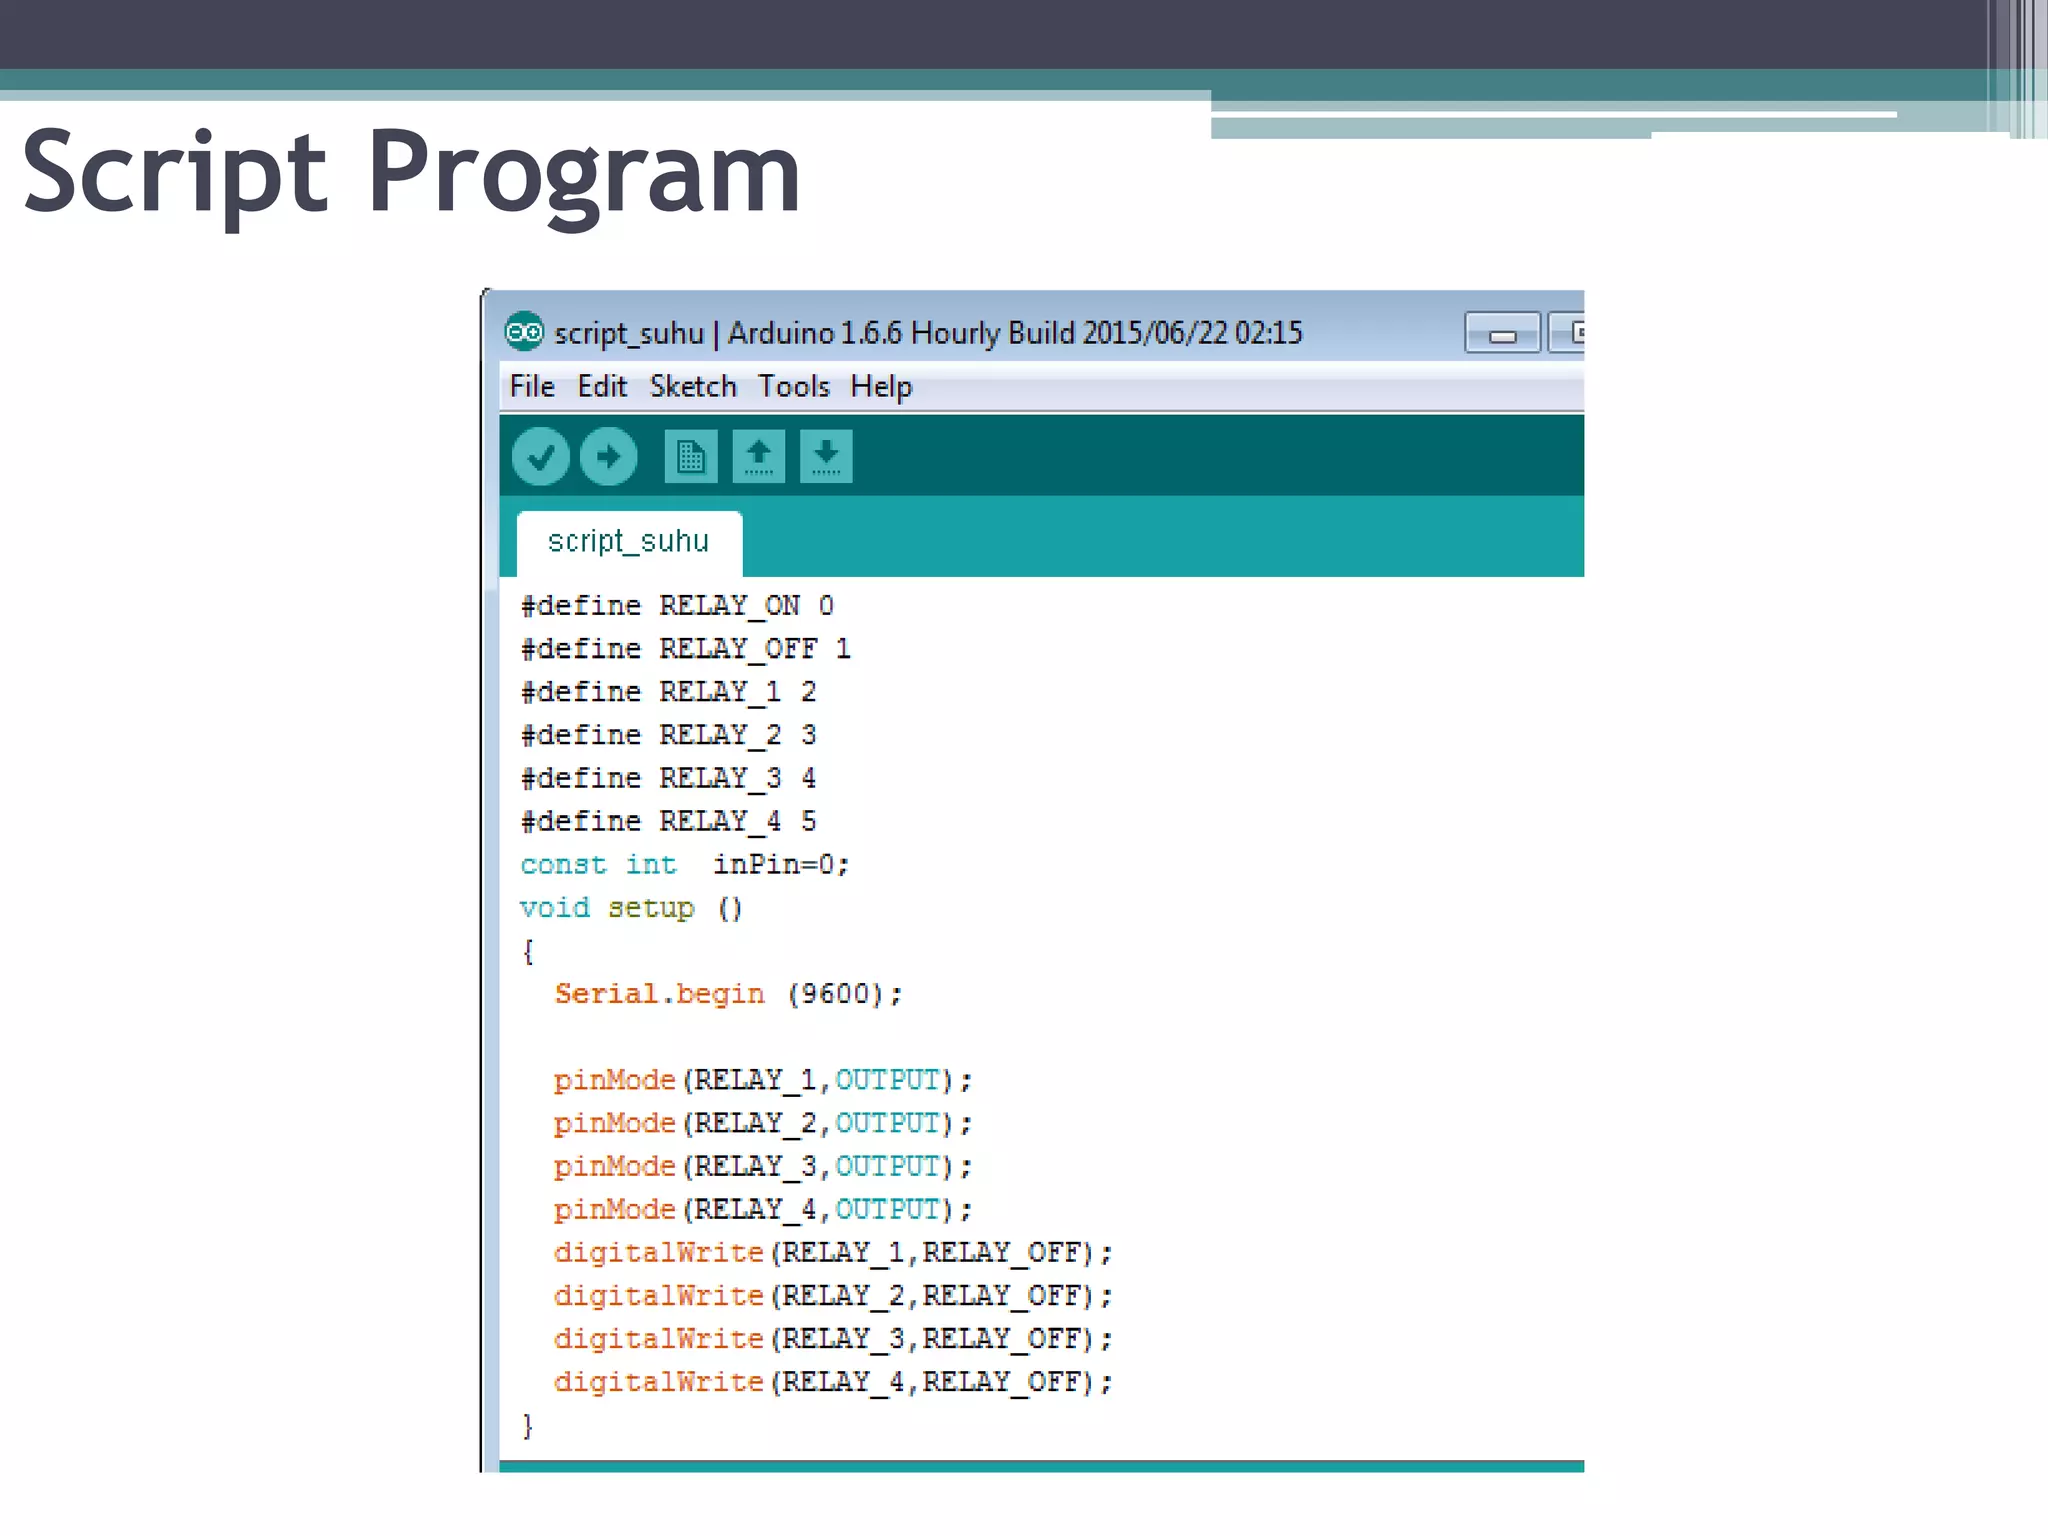This screenshot has height=1536, width=2048.
Task: Click the Arduino logo in title bar
Action: (x=524, y=332)
